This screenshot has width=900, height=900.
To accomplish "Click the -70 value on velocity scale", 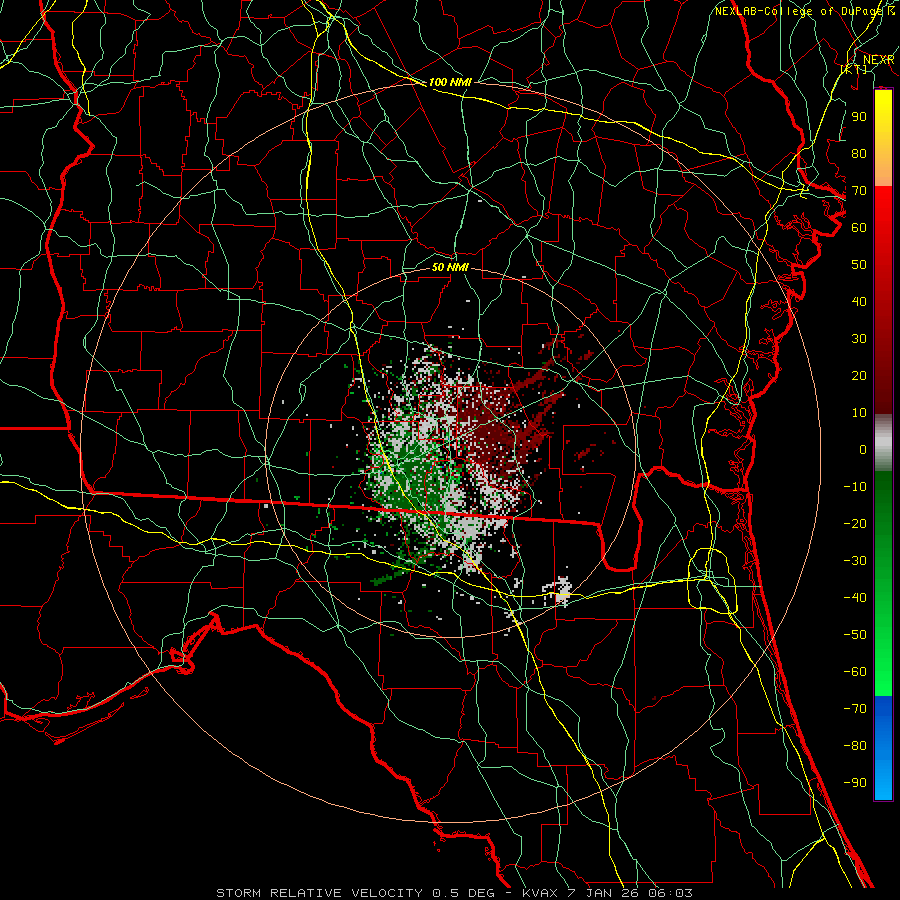I will pos(855,709).
